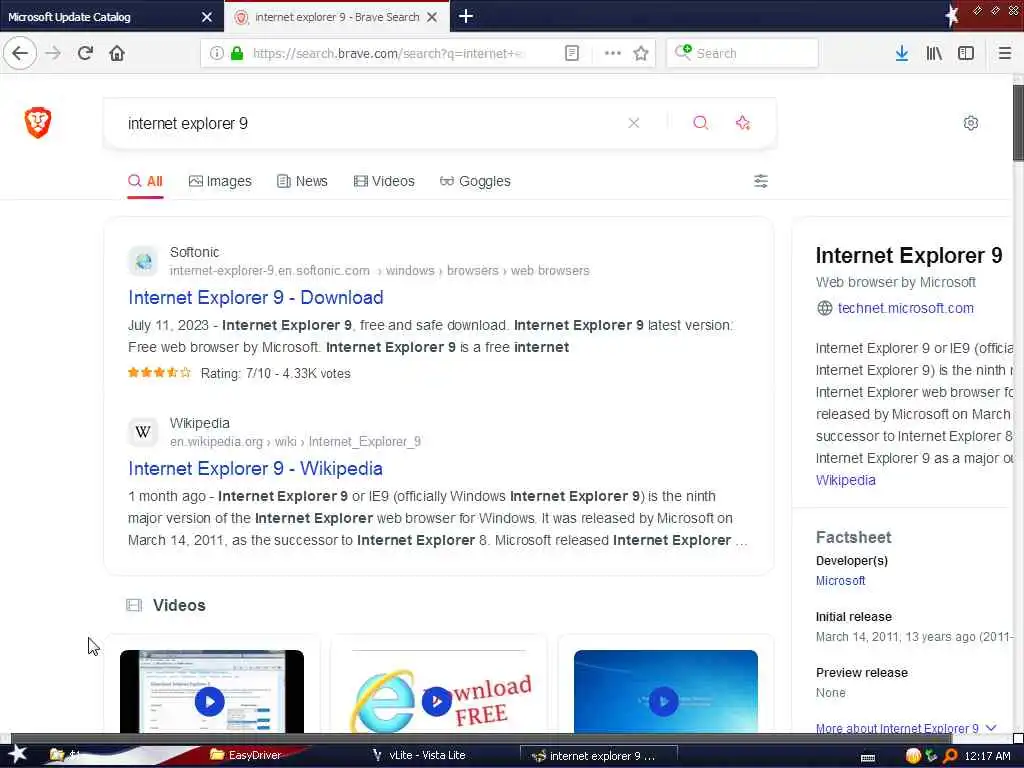
Task: Toggle reader view in address bar
Action: 571,53
